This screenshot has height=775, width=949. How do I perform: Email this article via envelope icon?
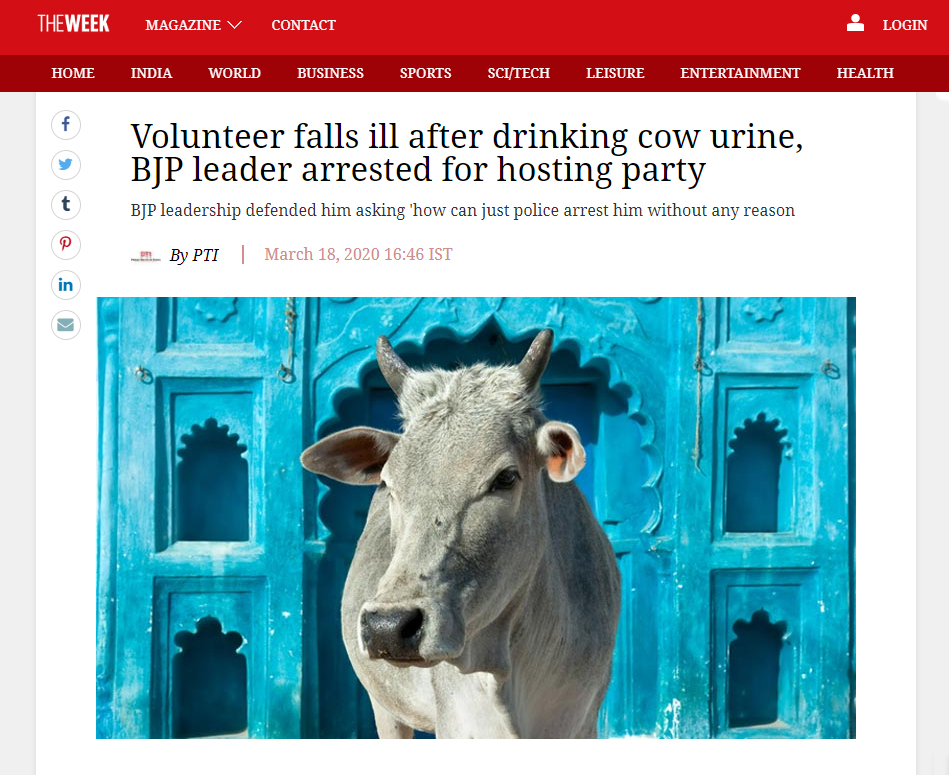click(x=65, y=325)
